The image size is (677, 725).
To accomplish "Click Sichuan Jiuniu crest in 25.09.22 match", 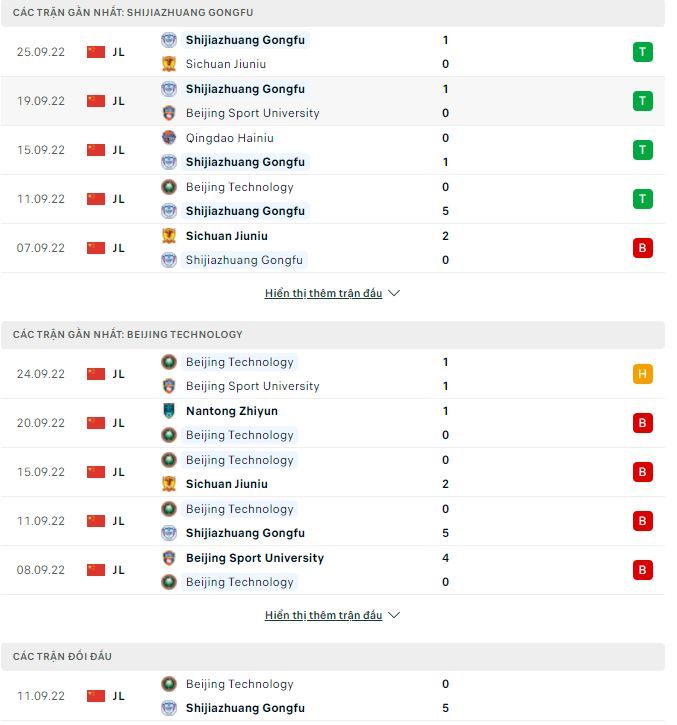I will tap(169, 64).
